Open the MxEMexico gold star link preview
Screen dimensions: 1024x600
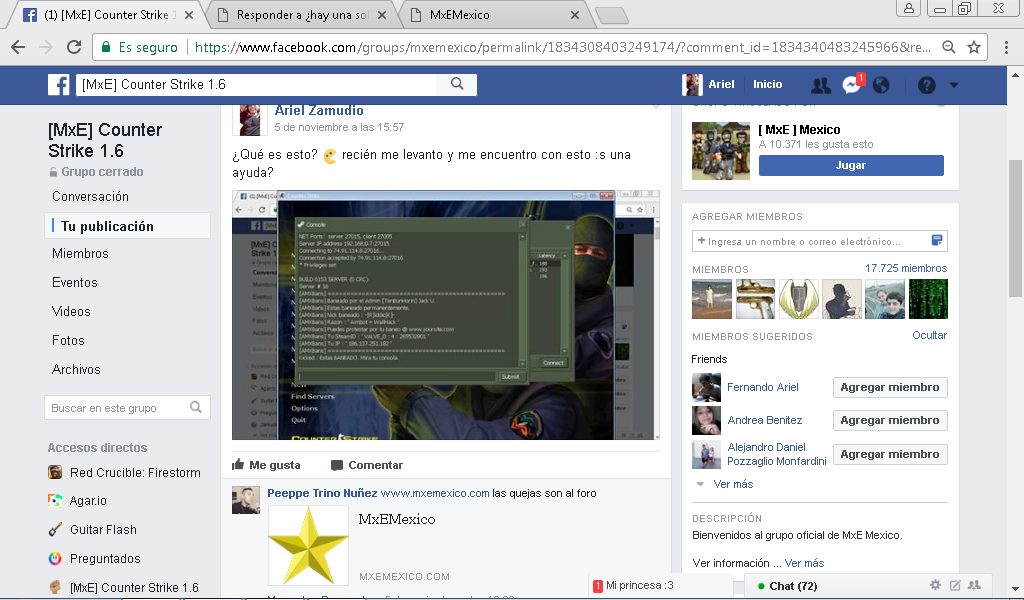[x=308, y=545]
